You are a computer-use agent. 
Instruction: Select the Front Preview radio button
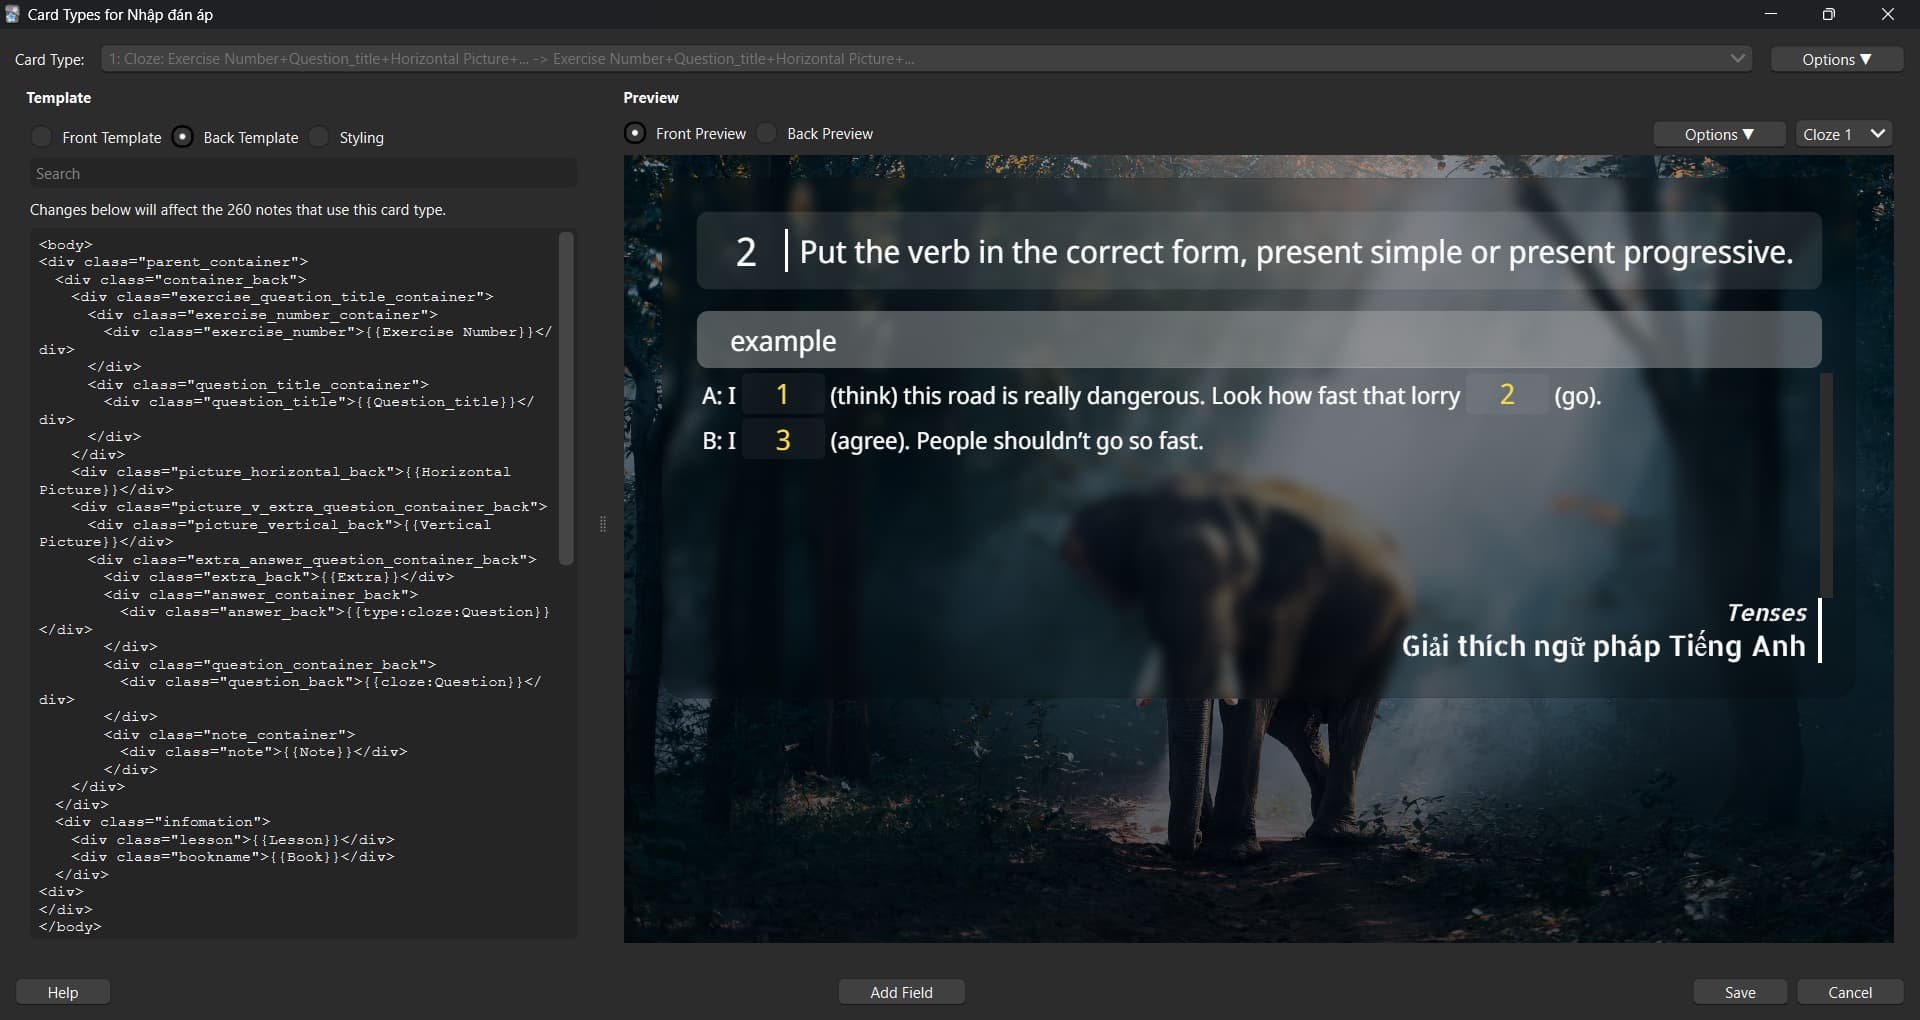[x=635, y=133]
